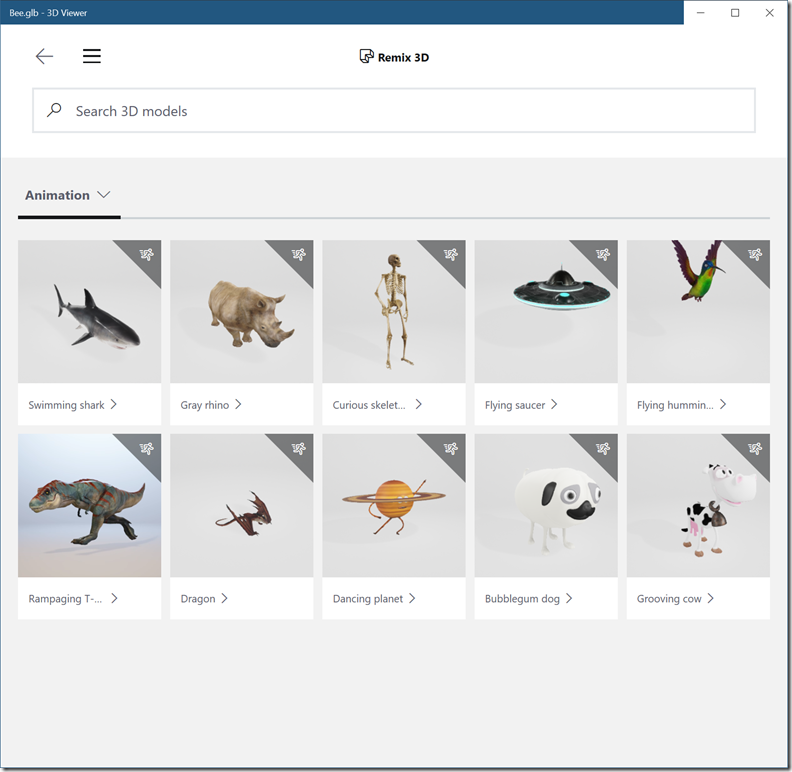Open the Gray rhino model thumbnail
The width and height of the screenshot is (792, 772).
pyautogui.click(x=241, y=312)
